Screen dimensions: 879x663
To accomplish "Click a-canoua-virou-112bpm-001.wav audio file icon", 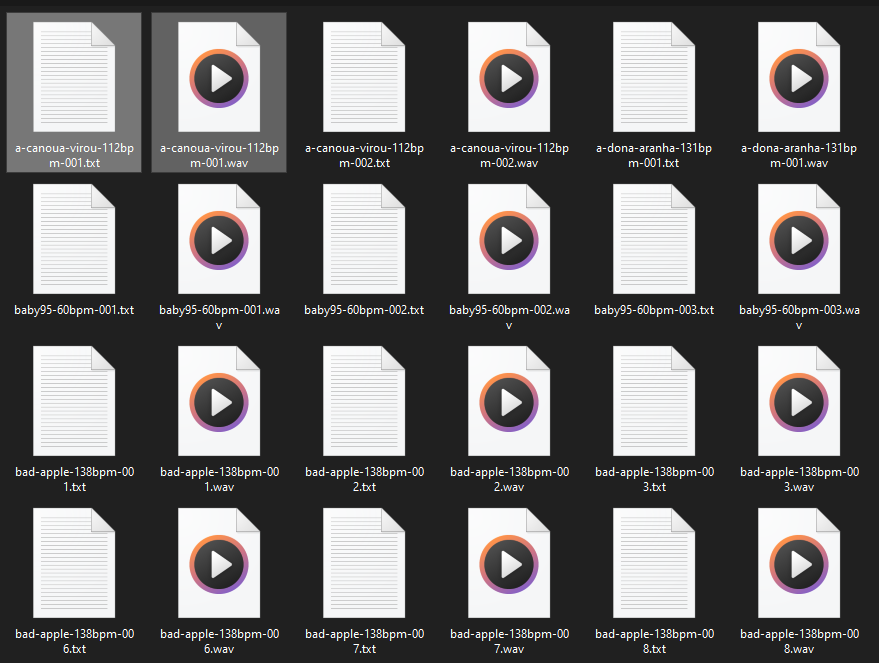I will [x=219, y=77].
